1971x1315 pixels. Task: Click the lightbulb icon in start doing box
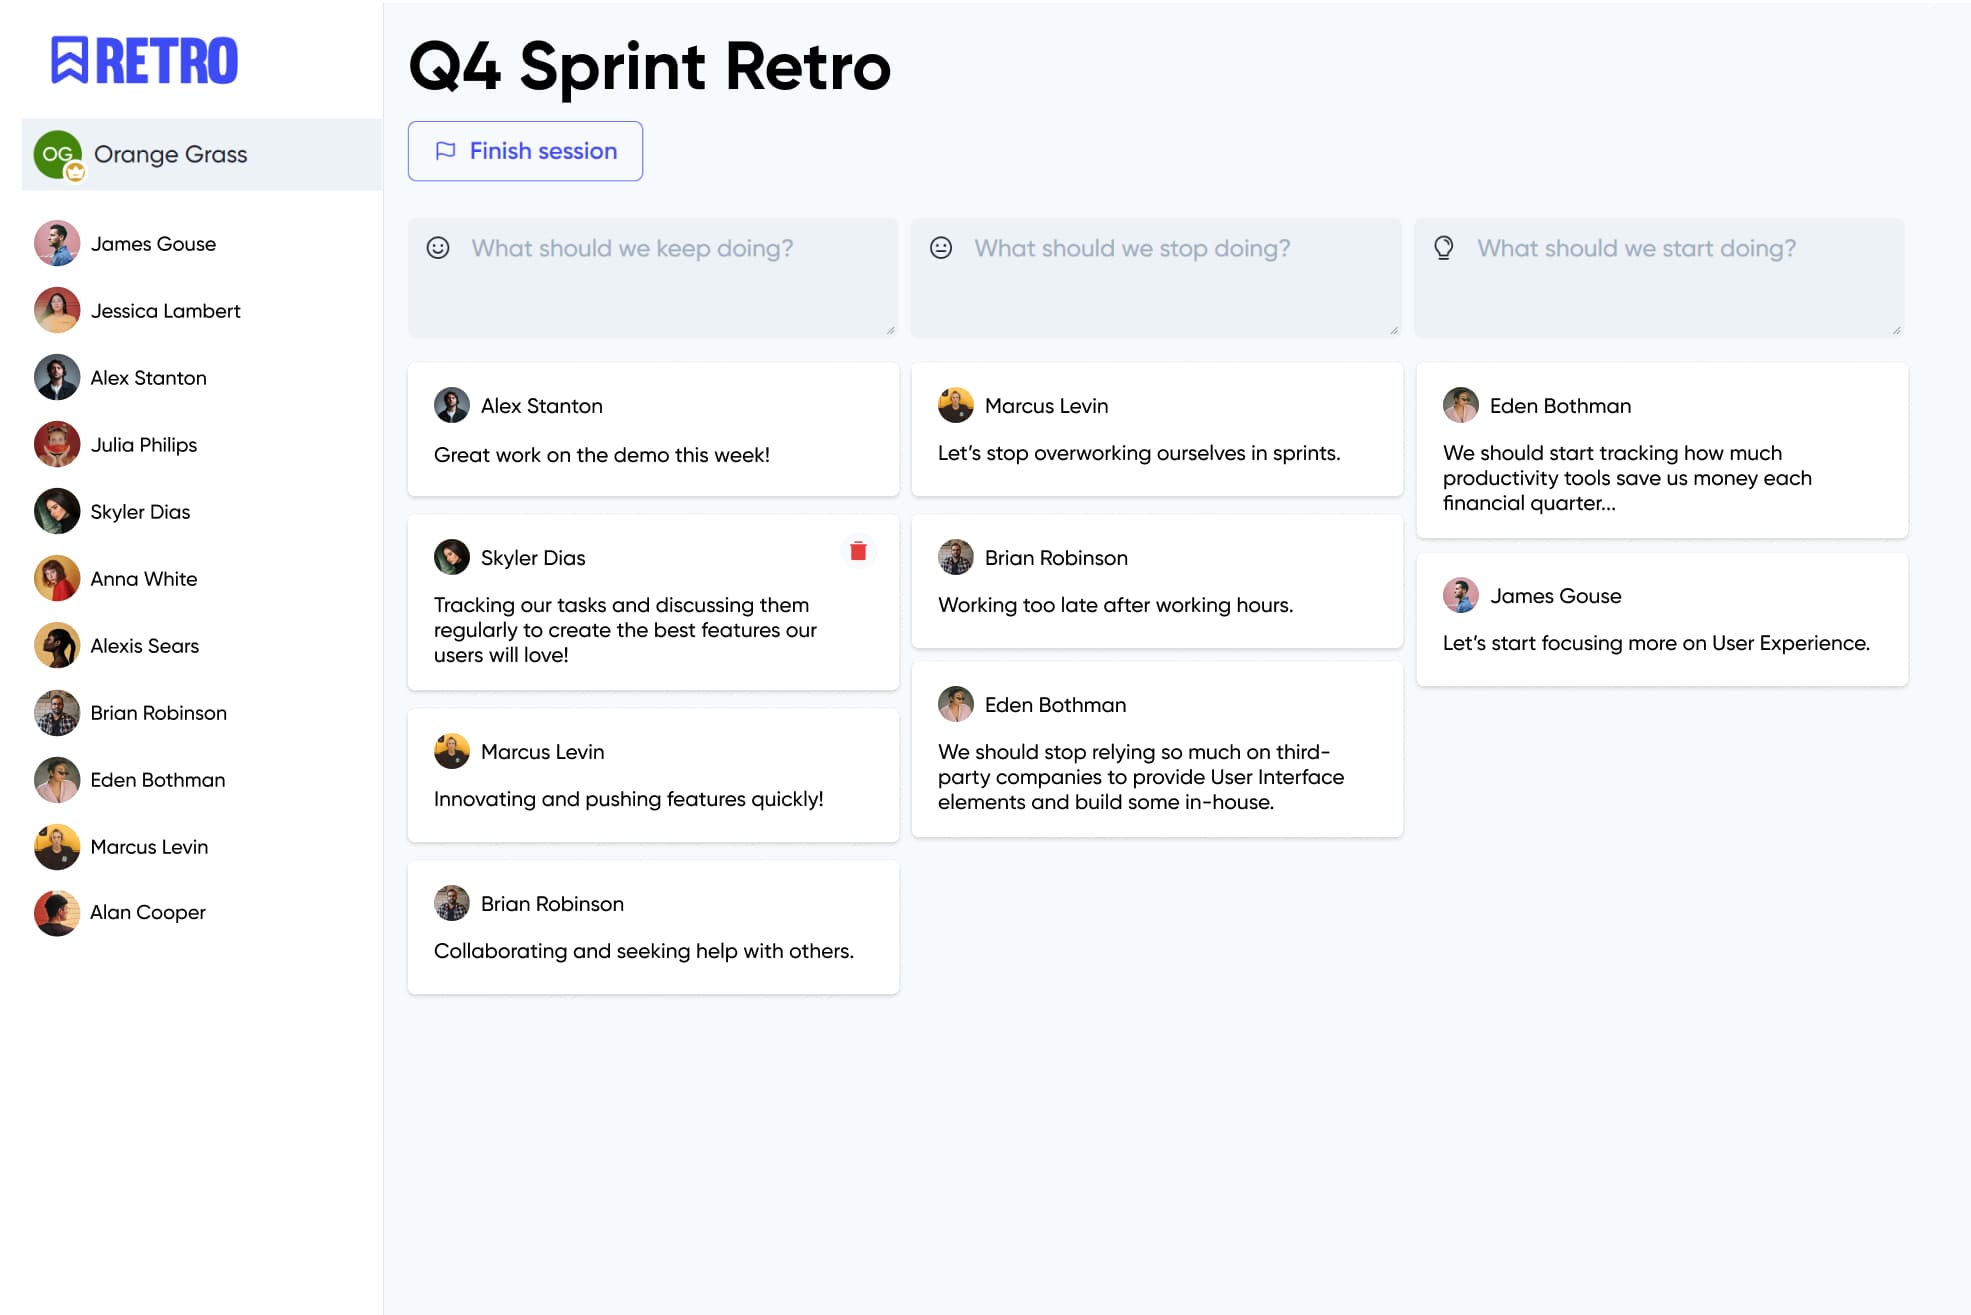(x=1443, y=248)
